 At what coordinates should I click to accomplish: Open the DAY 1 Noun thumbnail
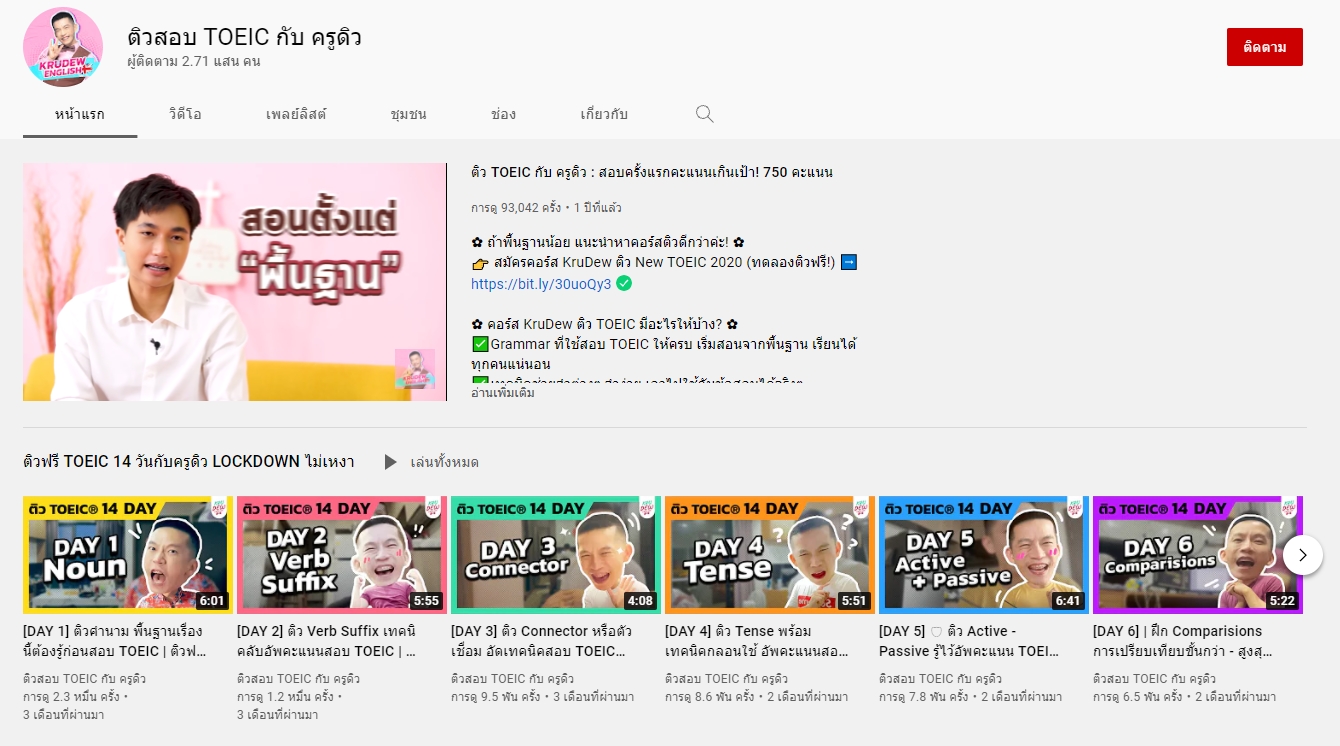pos(128,555)
